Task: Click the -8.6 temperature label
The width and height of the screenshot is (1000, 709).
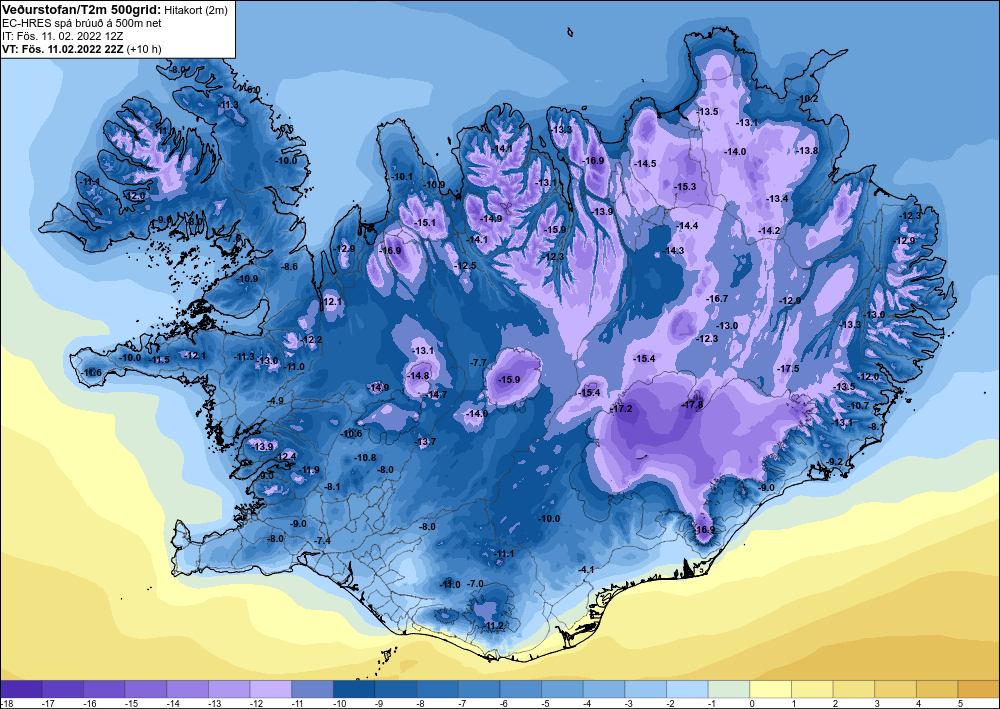Action: [290, 267]
